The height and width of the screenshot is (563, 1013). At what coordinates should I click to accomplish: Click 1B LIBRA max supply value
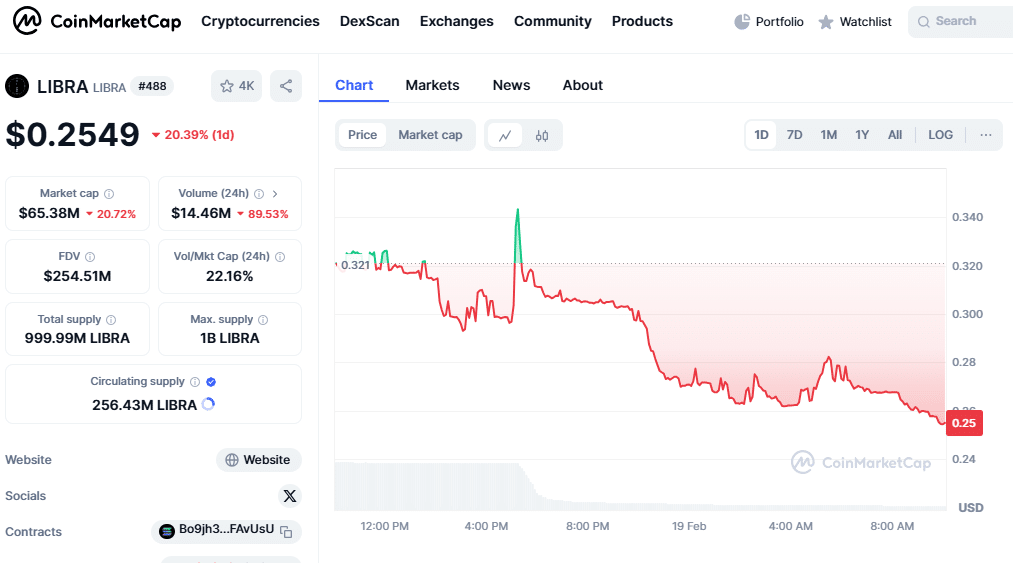pyautogui.click(x=229, y=338)
